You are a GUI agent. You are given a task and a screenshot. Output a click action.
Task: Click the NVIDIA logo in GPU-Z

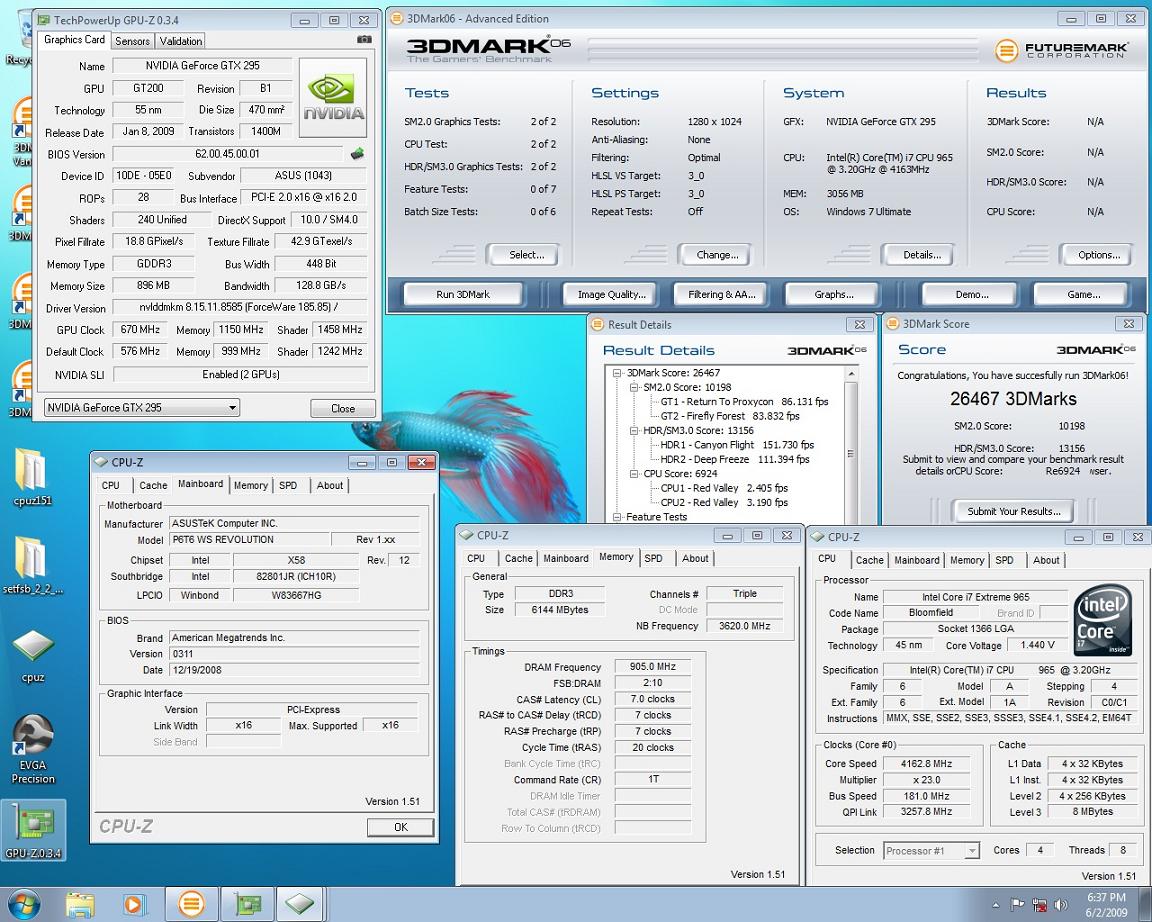[333, 98]
